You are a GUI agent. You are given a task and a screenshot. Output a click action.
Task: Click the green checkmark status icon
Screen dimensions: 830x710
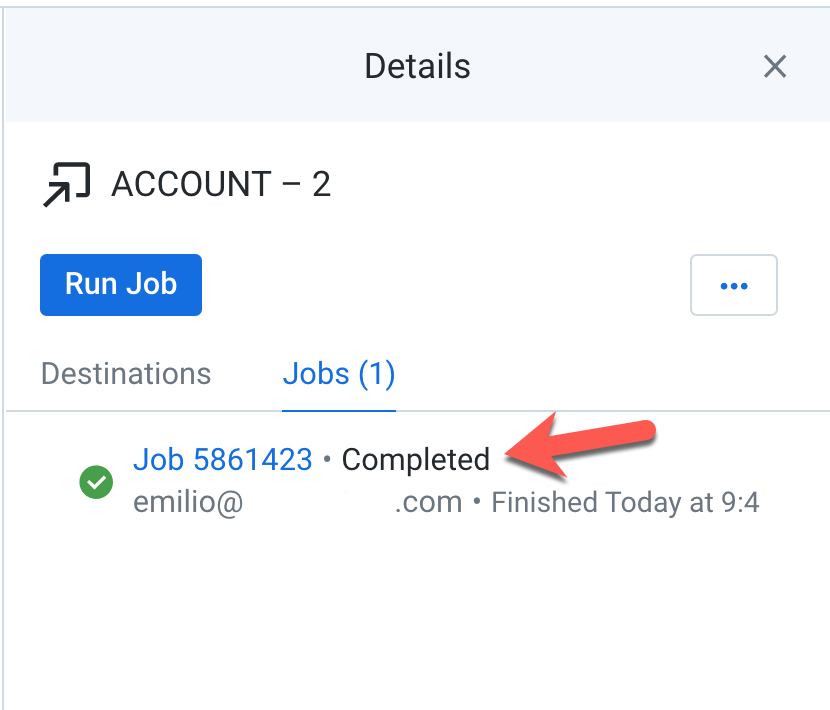(x=96, y=482)
